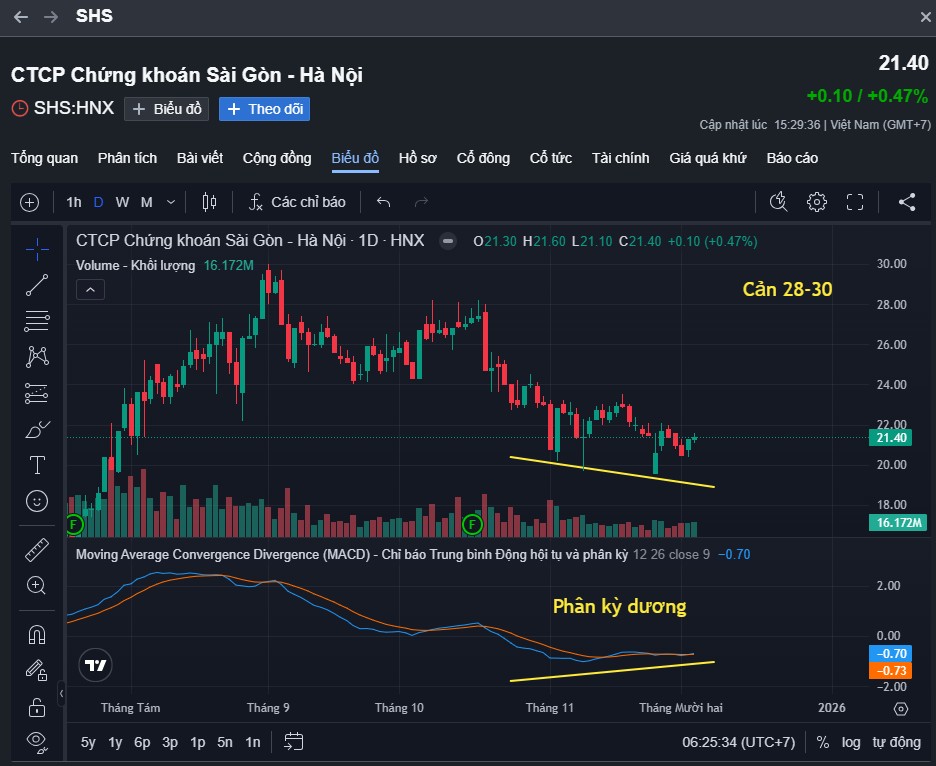Enter fullscreen chart mode
Viewport: 936px width, 766px height.
point(855,202)
